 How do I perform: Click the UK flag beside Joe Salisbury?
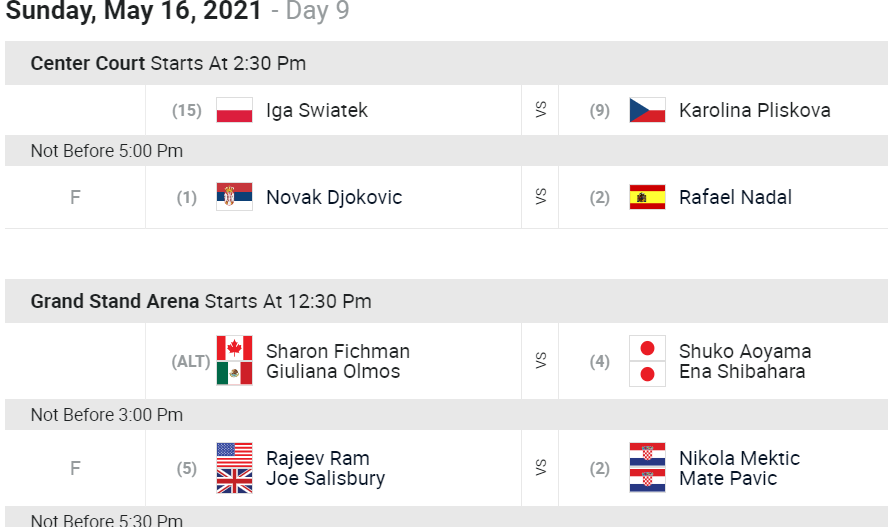(234, 480)
